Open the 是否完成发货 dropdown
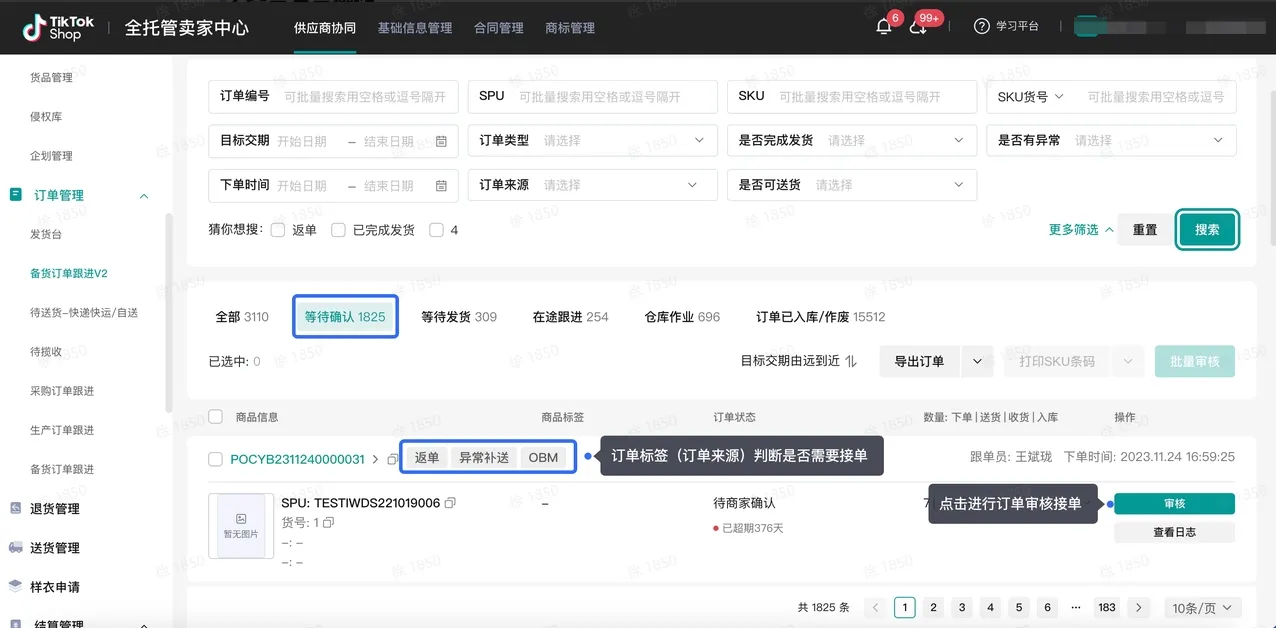The width and height of the screenshot is (1276, 628). pyautogui.click(x=852, y=141)
